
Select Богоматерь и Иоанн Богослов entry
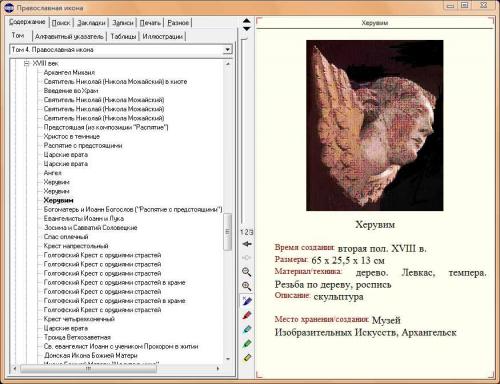point(133,209)
